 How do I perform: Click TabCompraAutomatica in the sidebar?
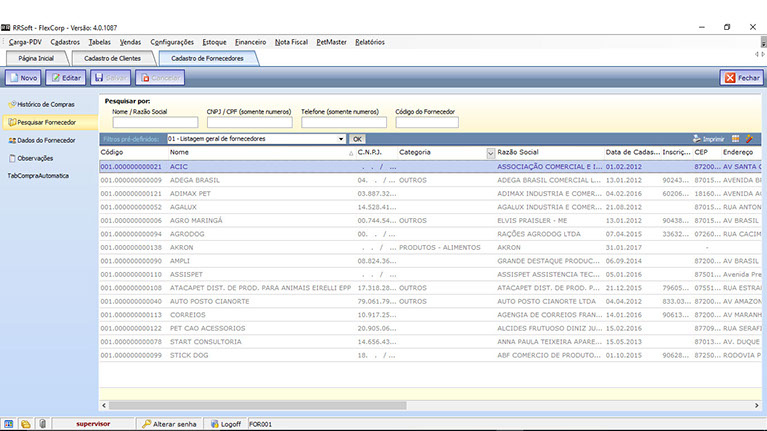tap(38, 176)
